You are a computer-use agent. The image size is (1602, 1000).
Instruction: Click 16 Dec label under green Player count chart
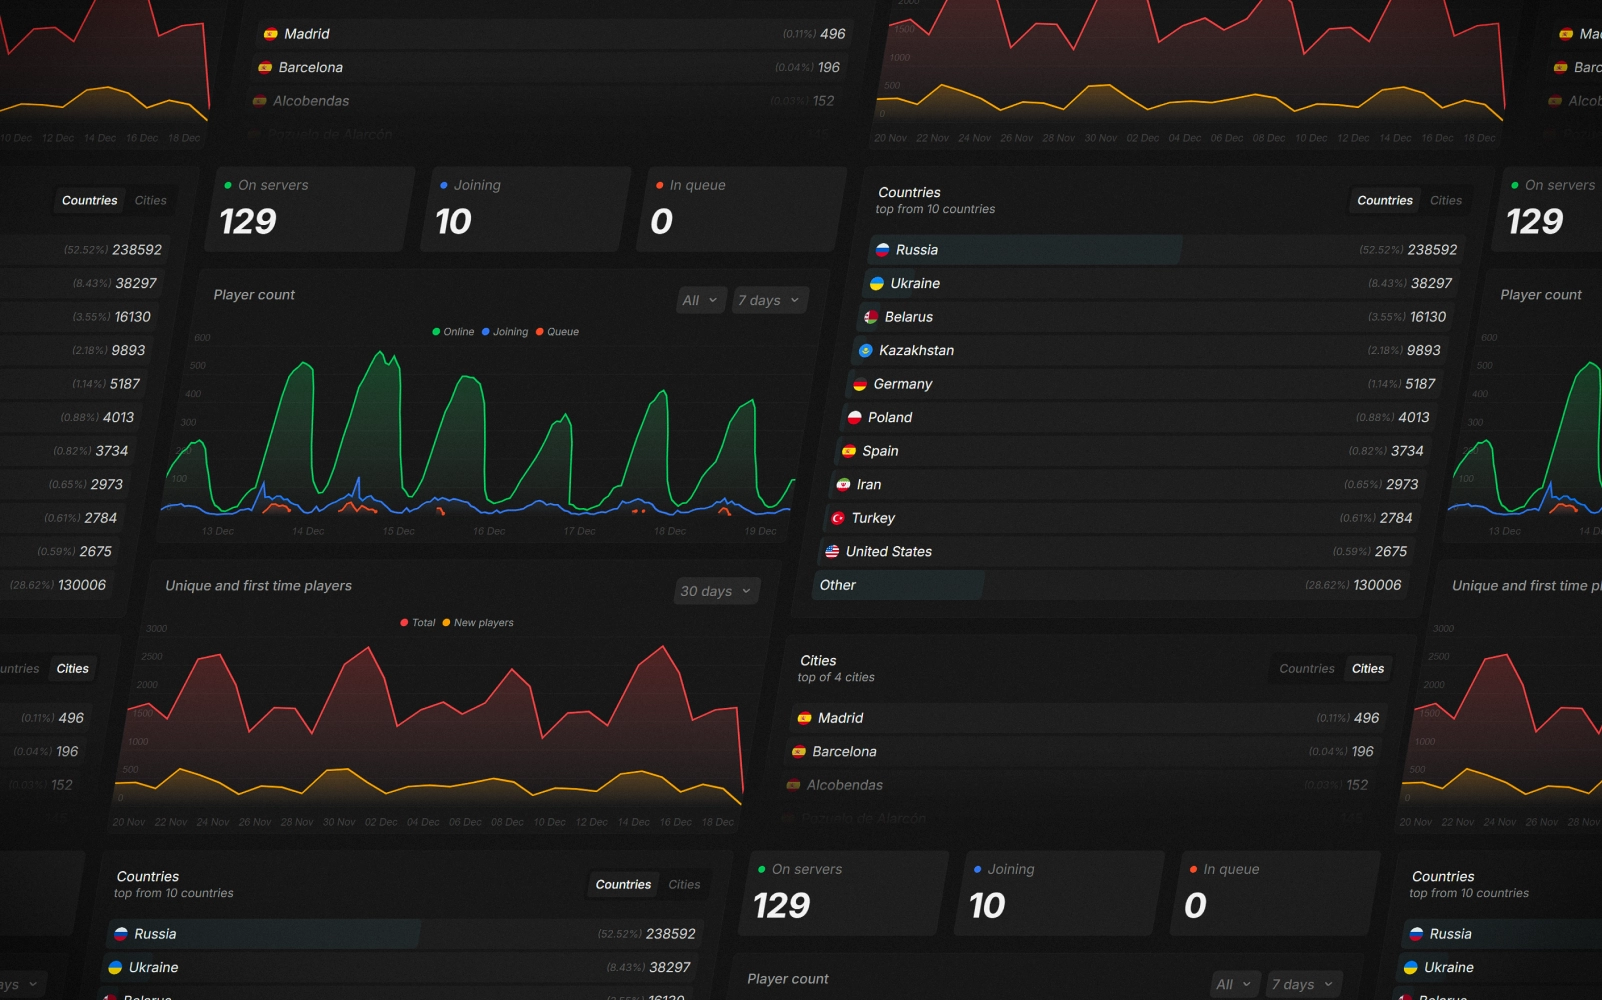tap(488, 531)
